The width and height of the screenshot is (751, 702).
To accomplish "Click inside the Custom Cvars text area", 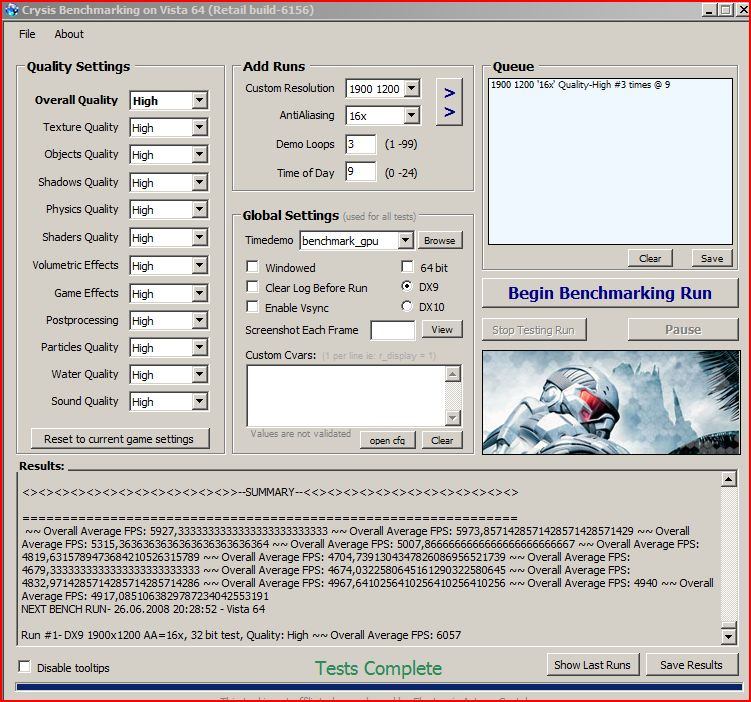I will 346,396.
